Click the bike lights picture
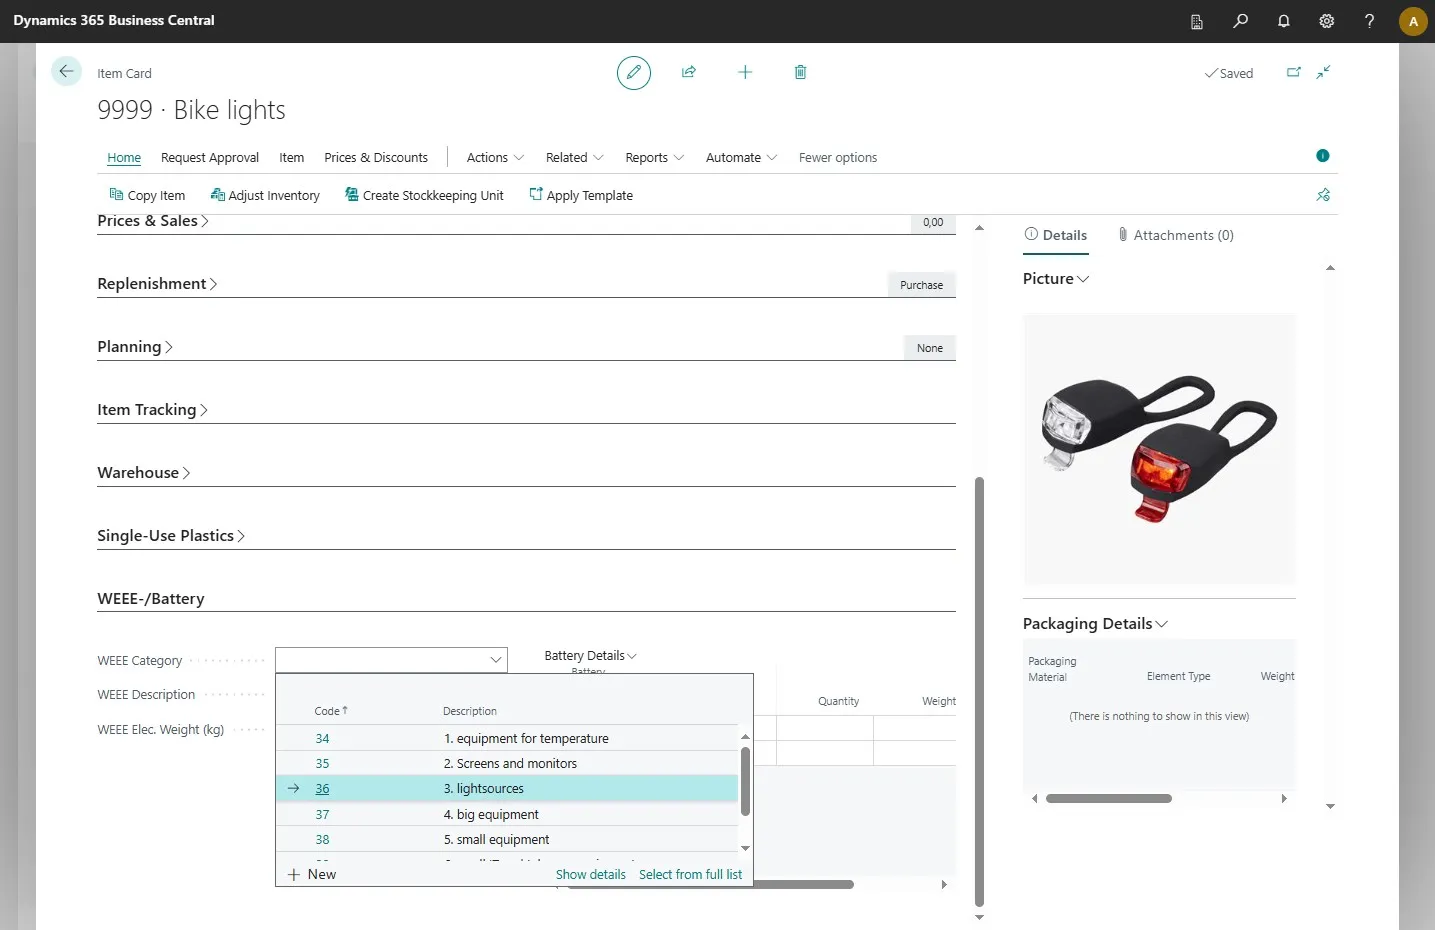The width and height of the screenshot is (1435, 930). 1159,449
